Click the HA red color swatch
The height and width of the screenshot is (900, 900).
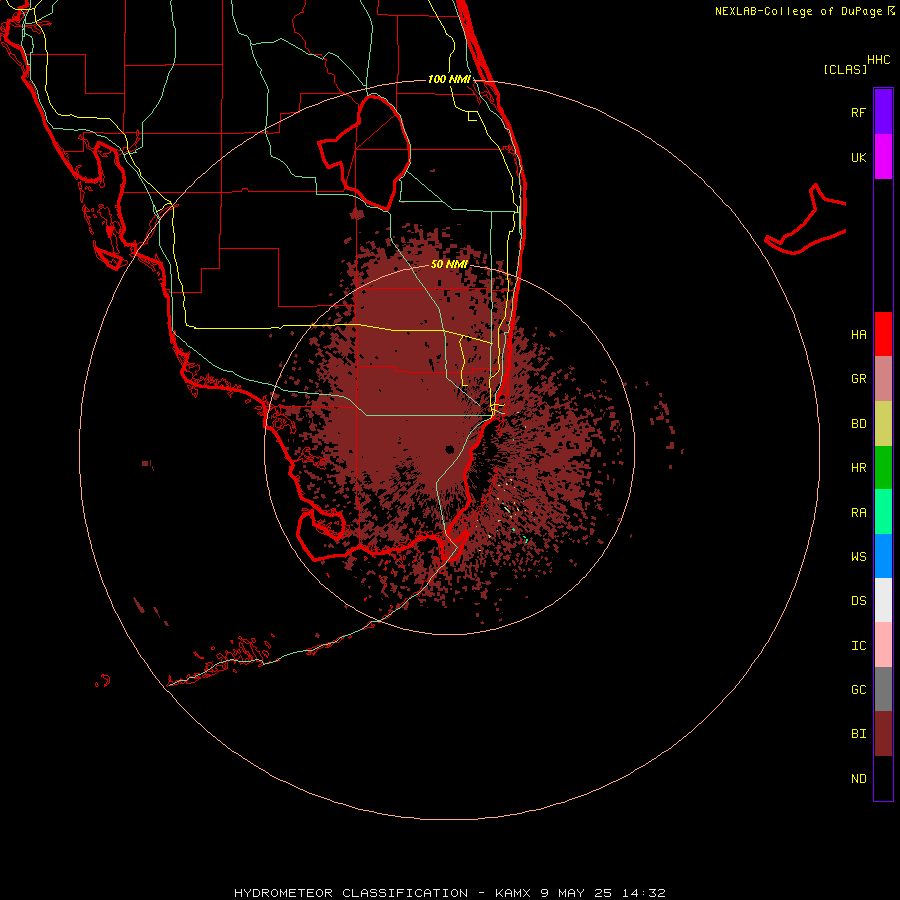coord(883,334)
